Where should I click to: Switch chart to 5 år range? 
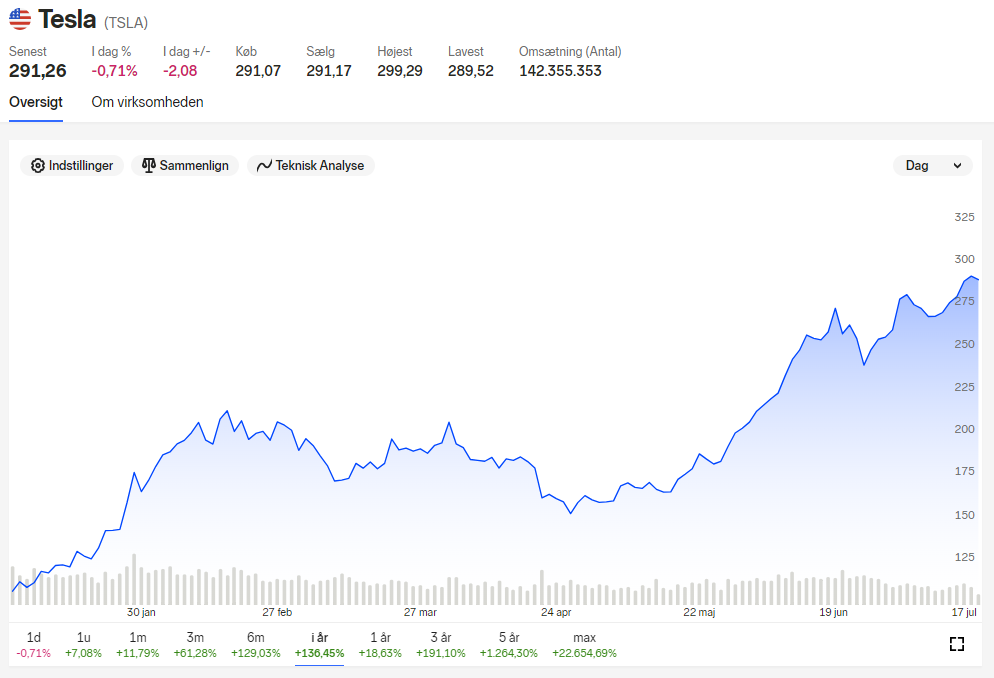click(x=508, y=644)
